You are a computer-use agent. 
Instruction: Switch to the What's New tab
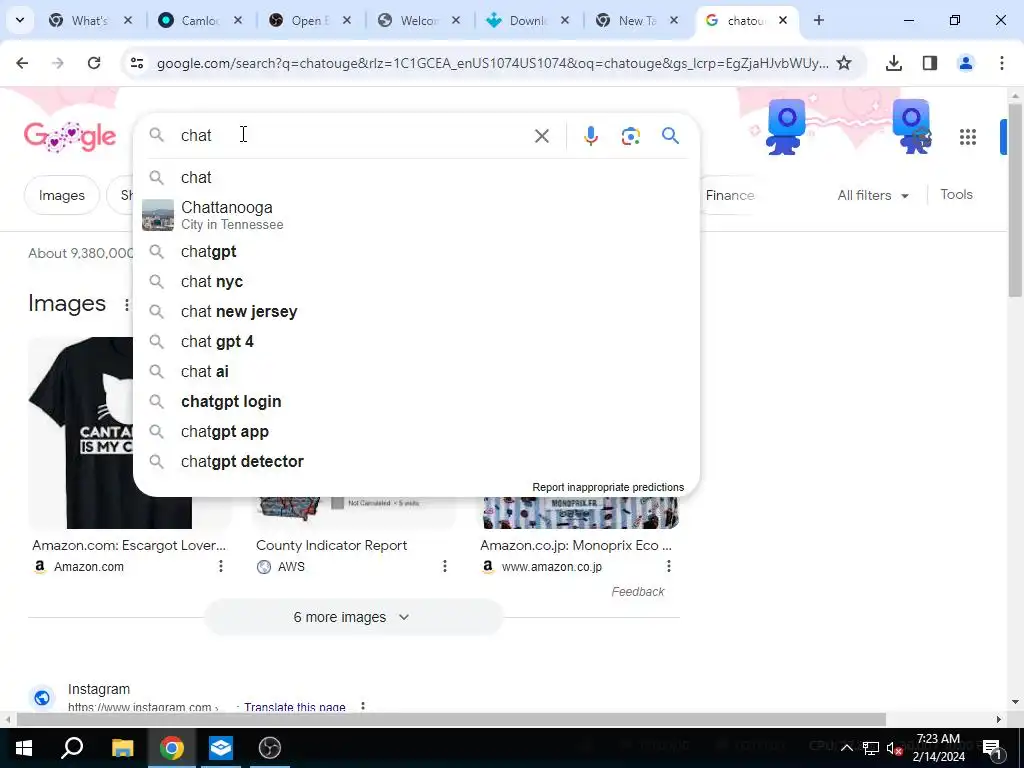(88, 20)
